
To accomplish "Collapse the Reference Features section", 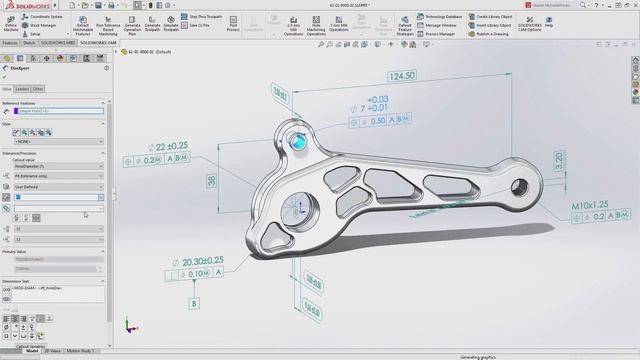I will click(103, 103).
